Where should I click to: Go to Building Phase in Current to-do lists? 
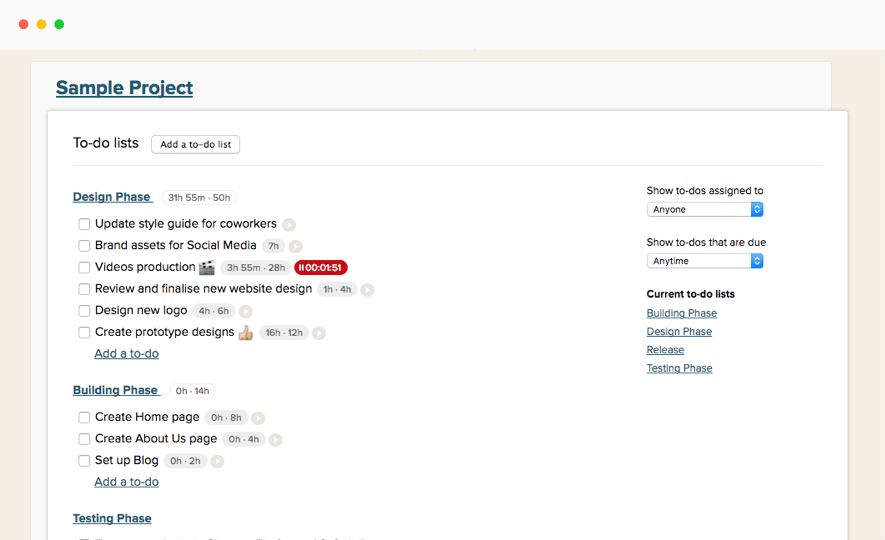682,313
